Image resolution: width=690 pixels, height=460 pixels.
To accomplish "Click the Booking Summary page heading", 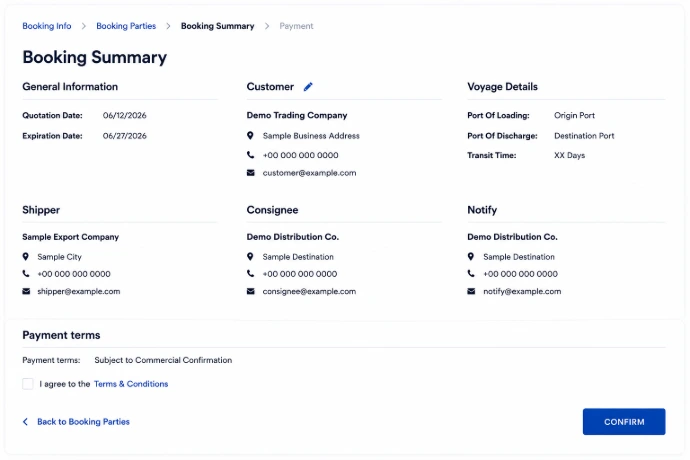I will tap(95, 58).
